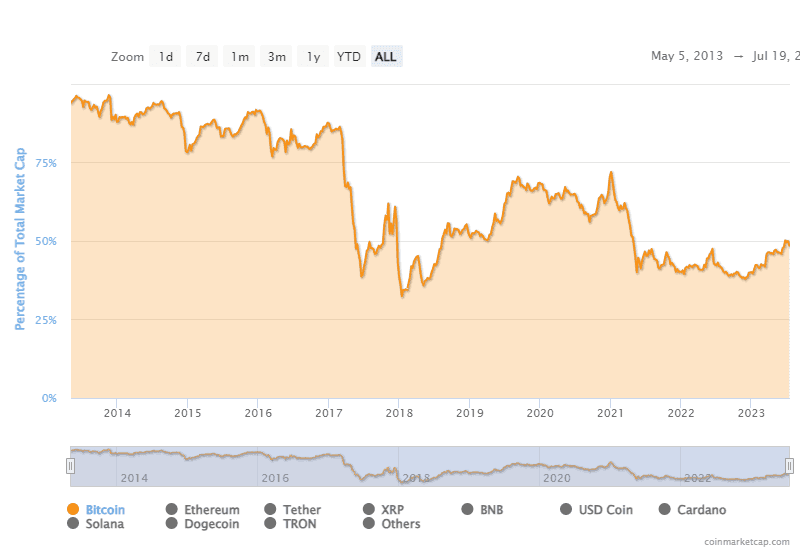Select the 1d zoom range
Image resolution: width=800 pixels, height=550 pixels.
click(x=165, y=57)
